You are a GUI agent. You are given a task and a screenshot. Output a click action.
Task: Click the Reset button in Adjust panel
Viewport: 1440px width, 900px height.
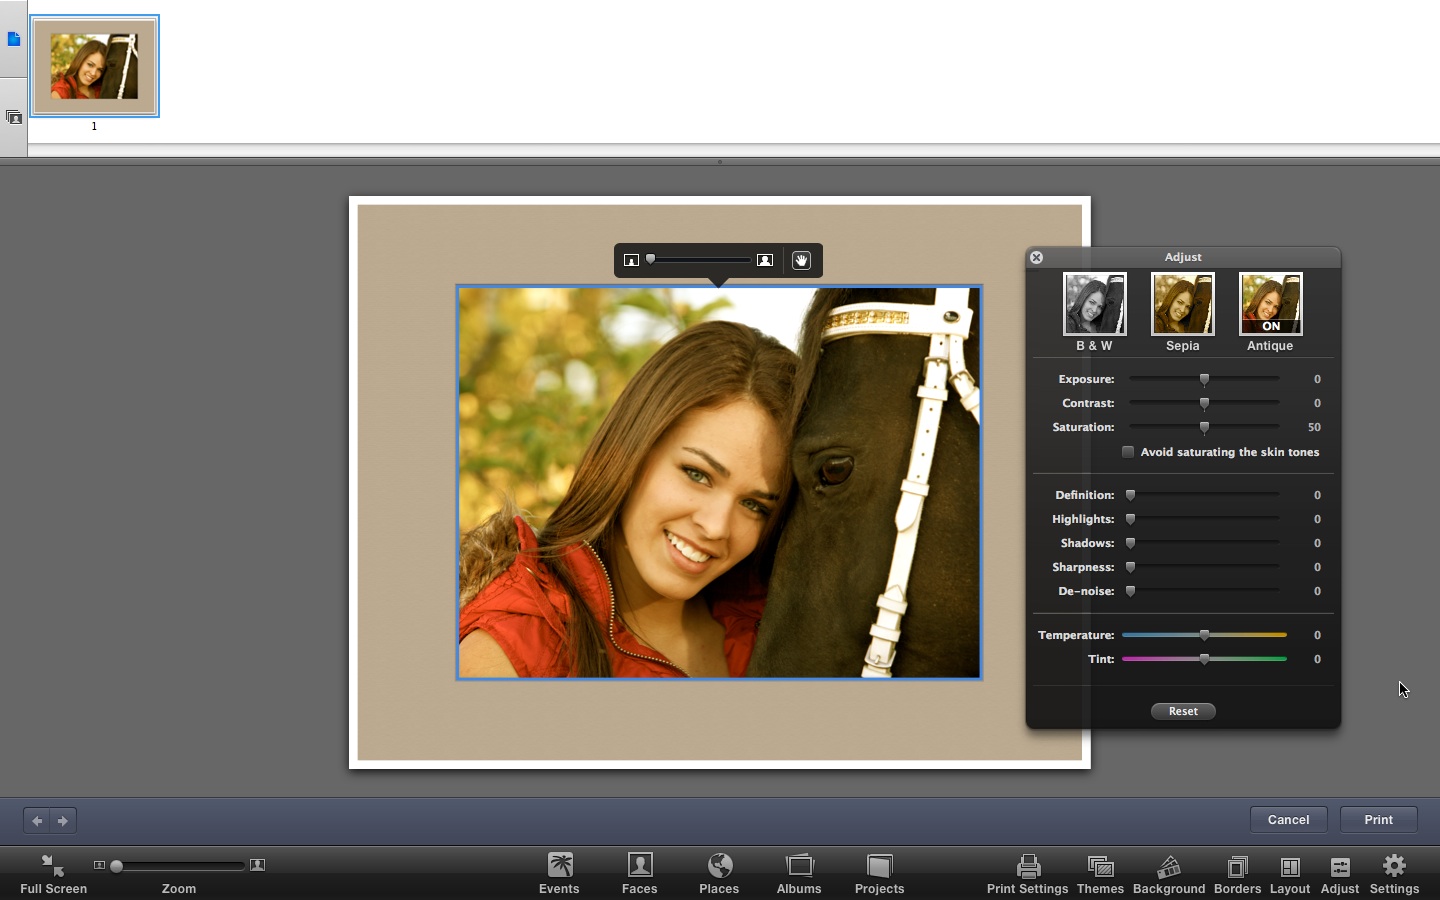(x=1183, y=711)
